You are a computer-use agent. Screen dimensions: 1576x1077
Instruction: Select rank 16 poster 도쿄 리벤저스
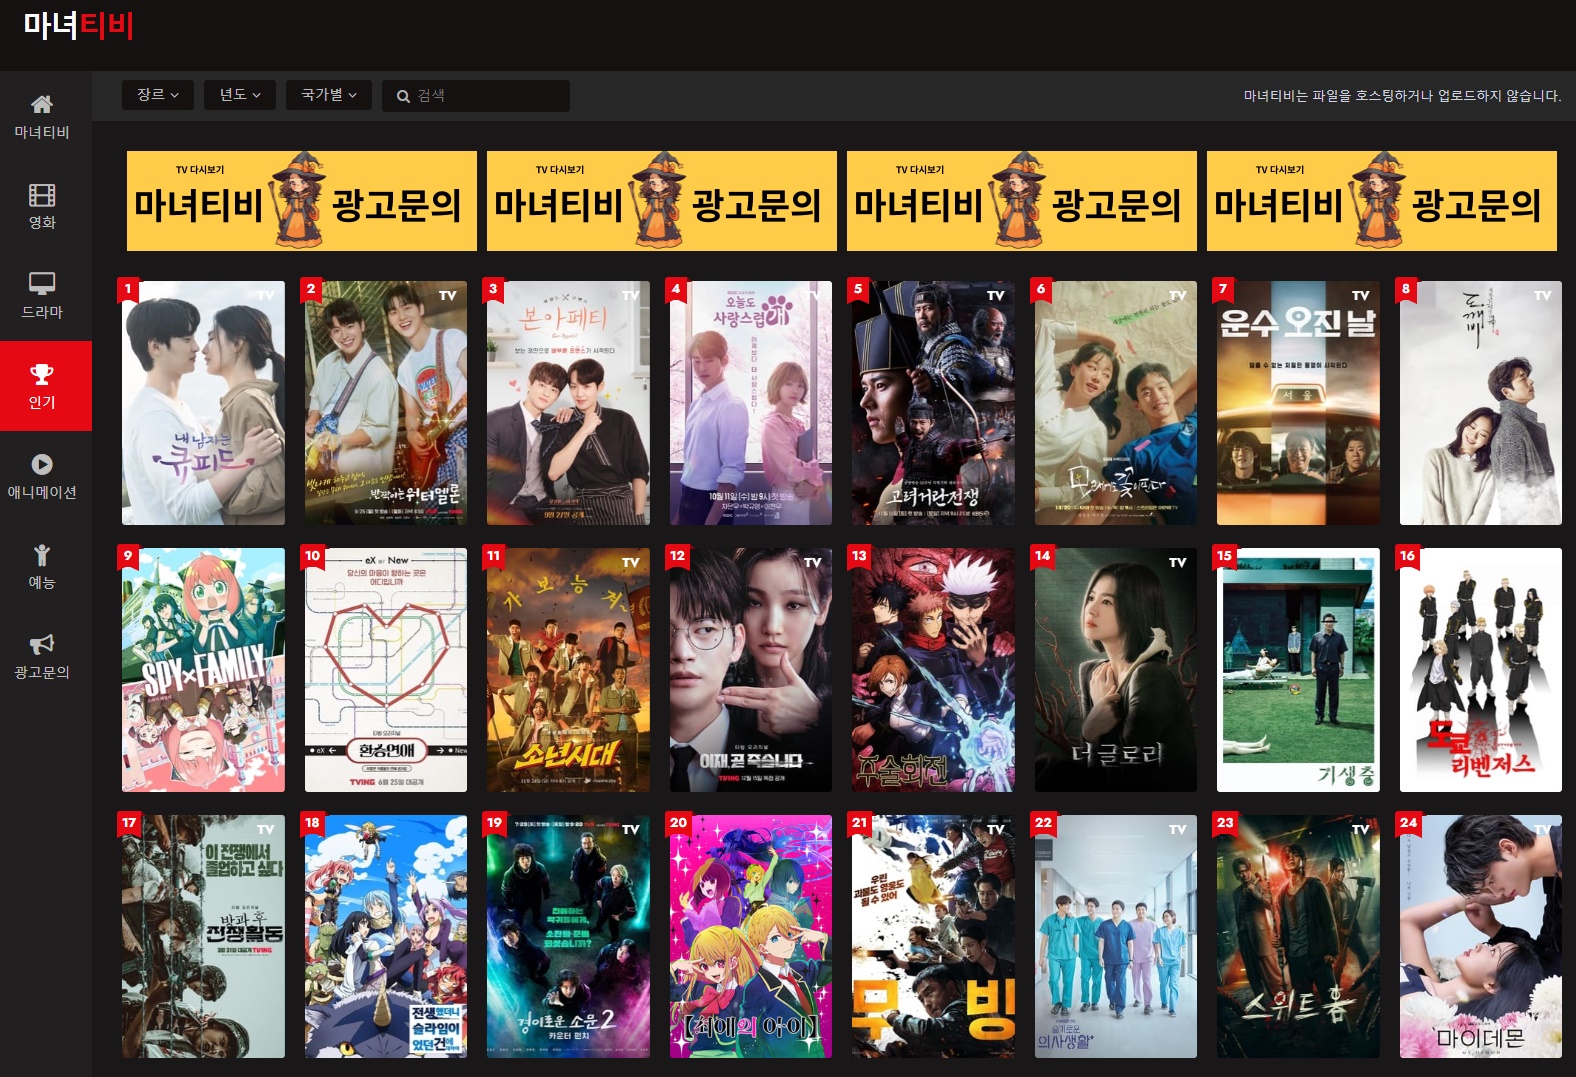[x=1481, y=670]
